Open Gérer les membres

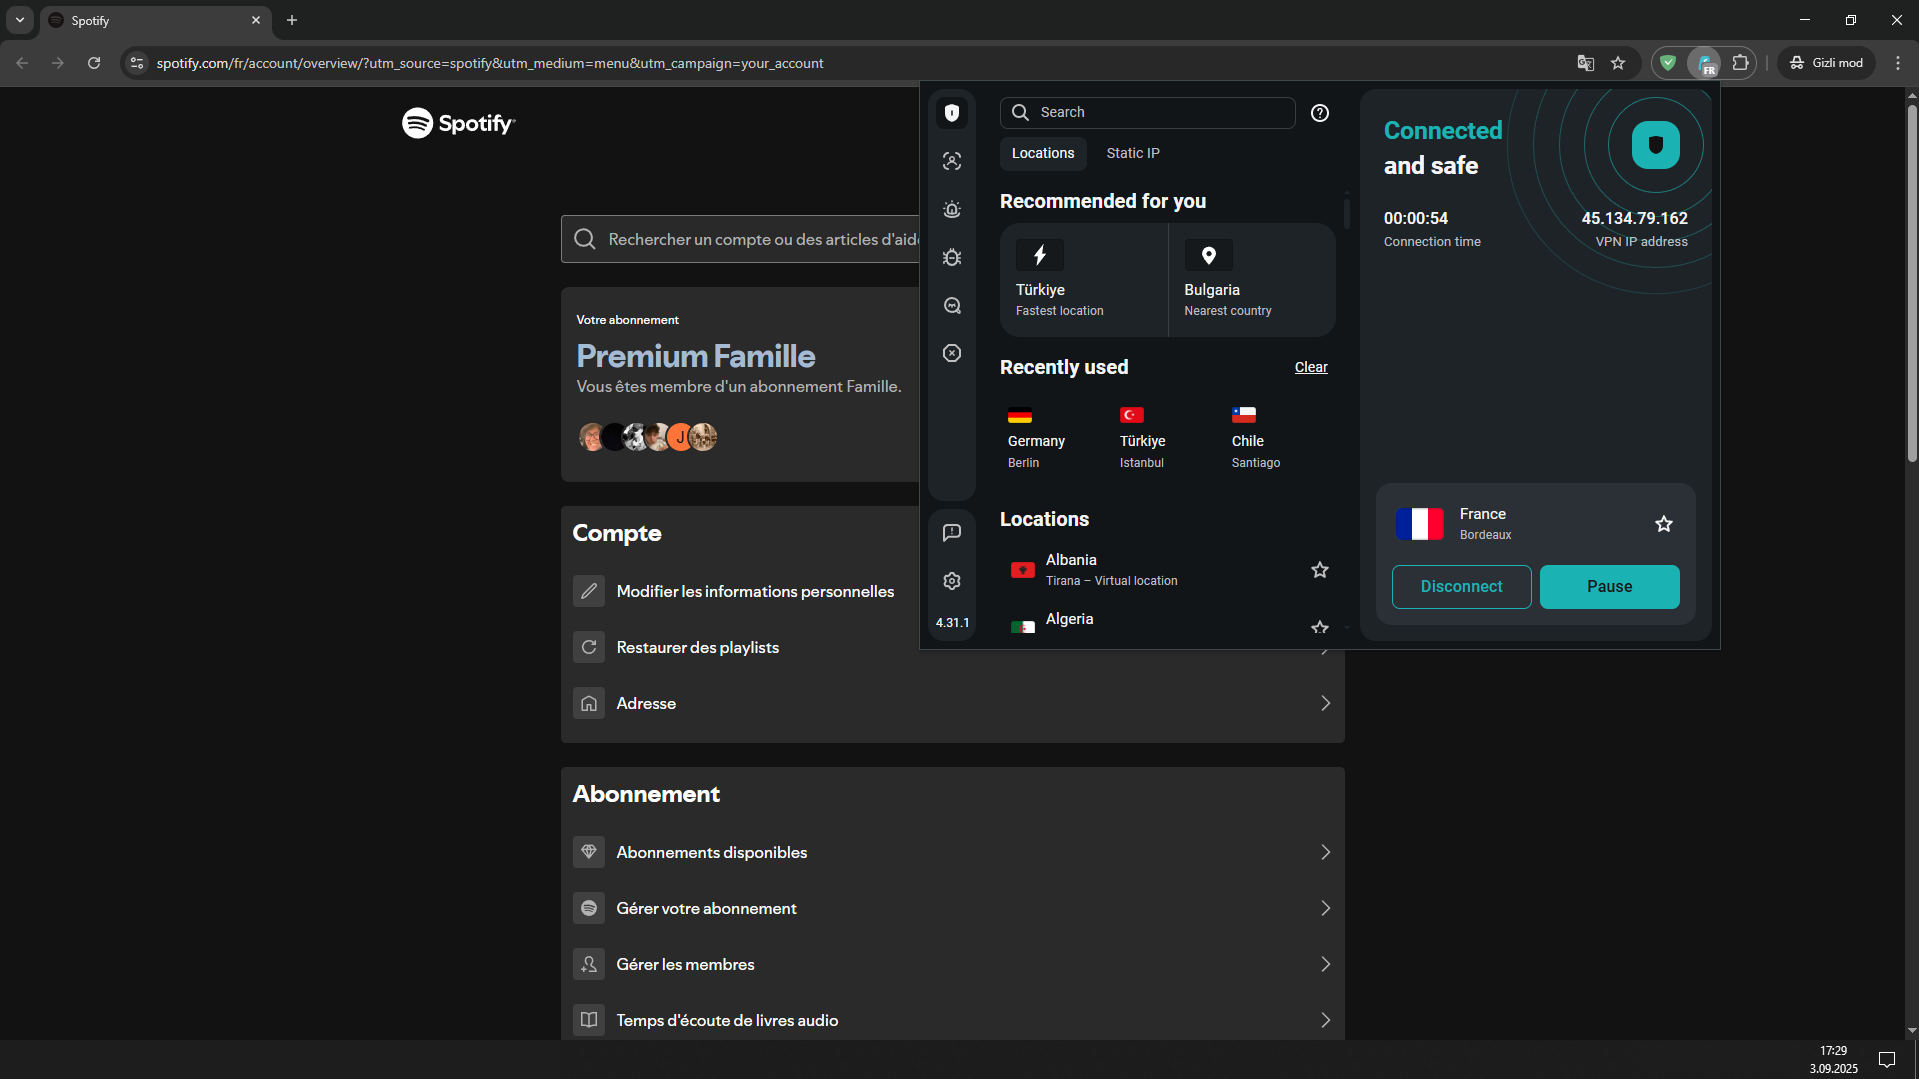click(952, 964)
